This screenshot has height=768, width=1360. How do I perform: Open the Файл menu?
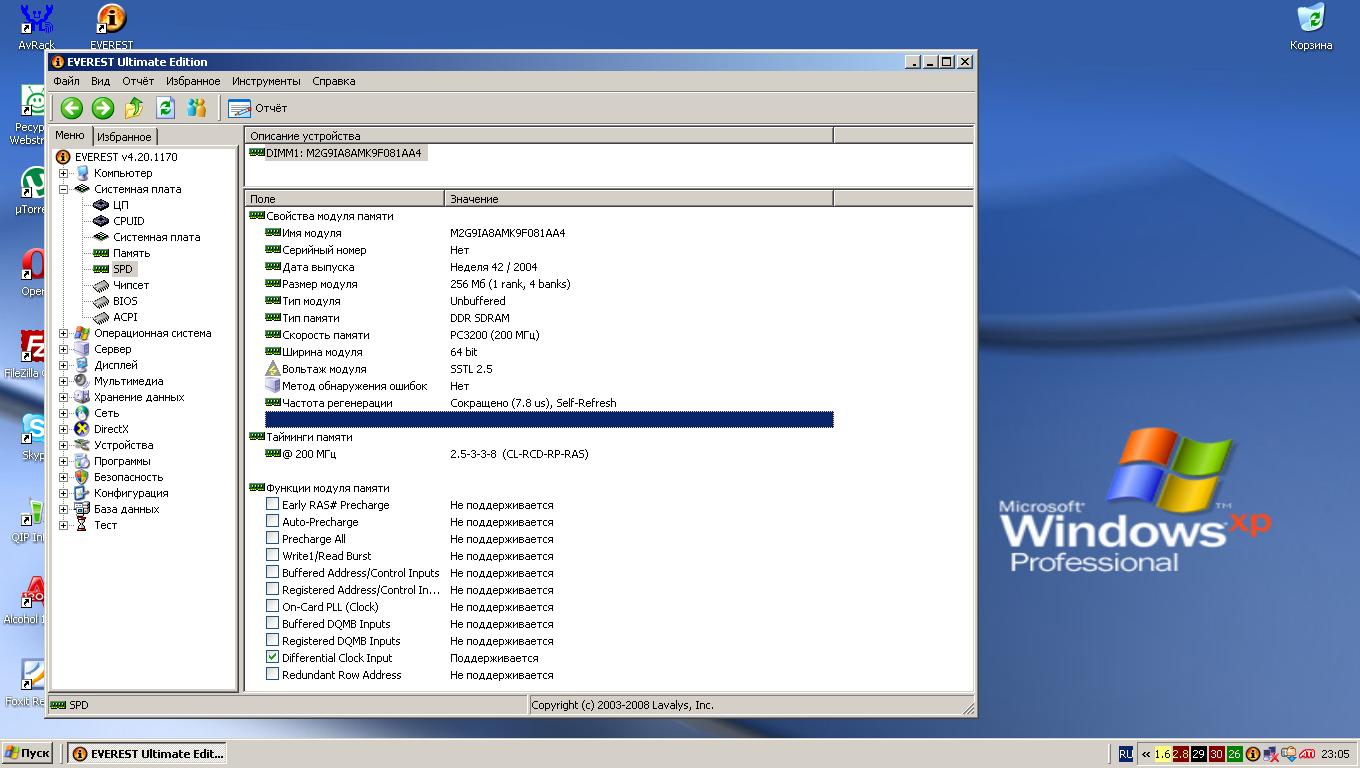coord(66,81)
